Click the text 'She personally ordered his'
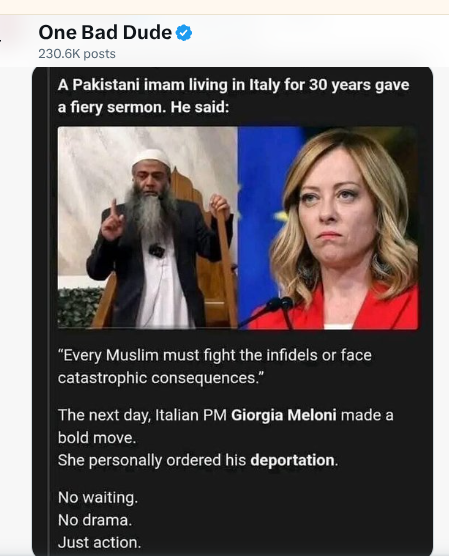The image size is (449, 556). pyautogui.click(x=152, y=460)
